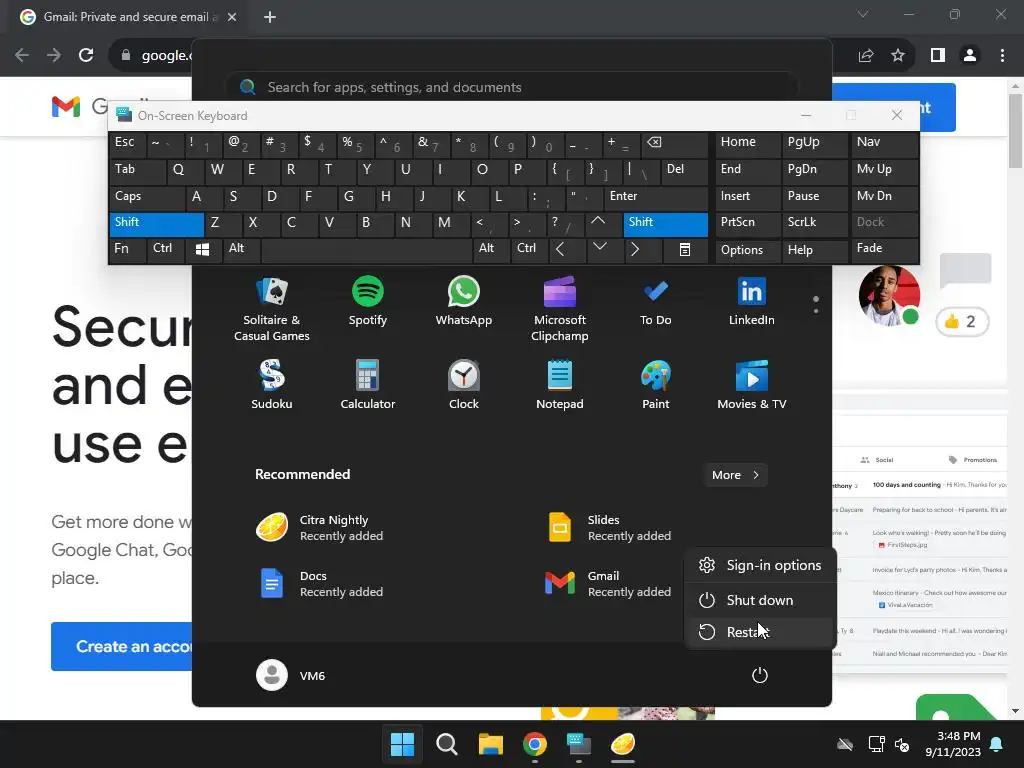Toggle left Ctrl key on keyboard
The width and height of the screenshot is (1024, 768).
click(167, 249)
